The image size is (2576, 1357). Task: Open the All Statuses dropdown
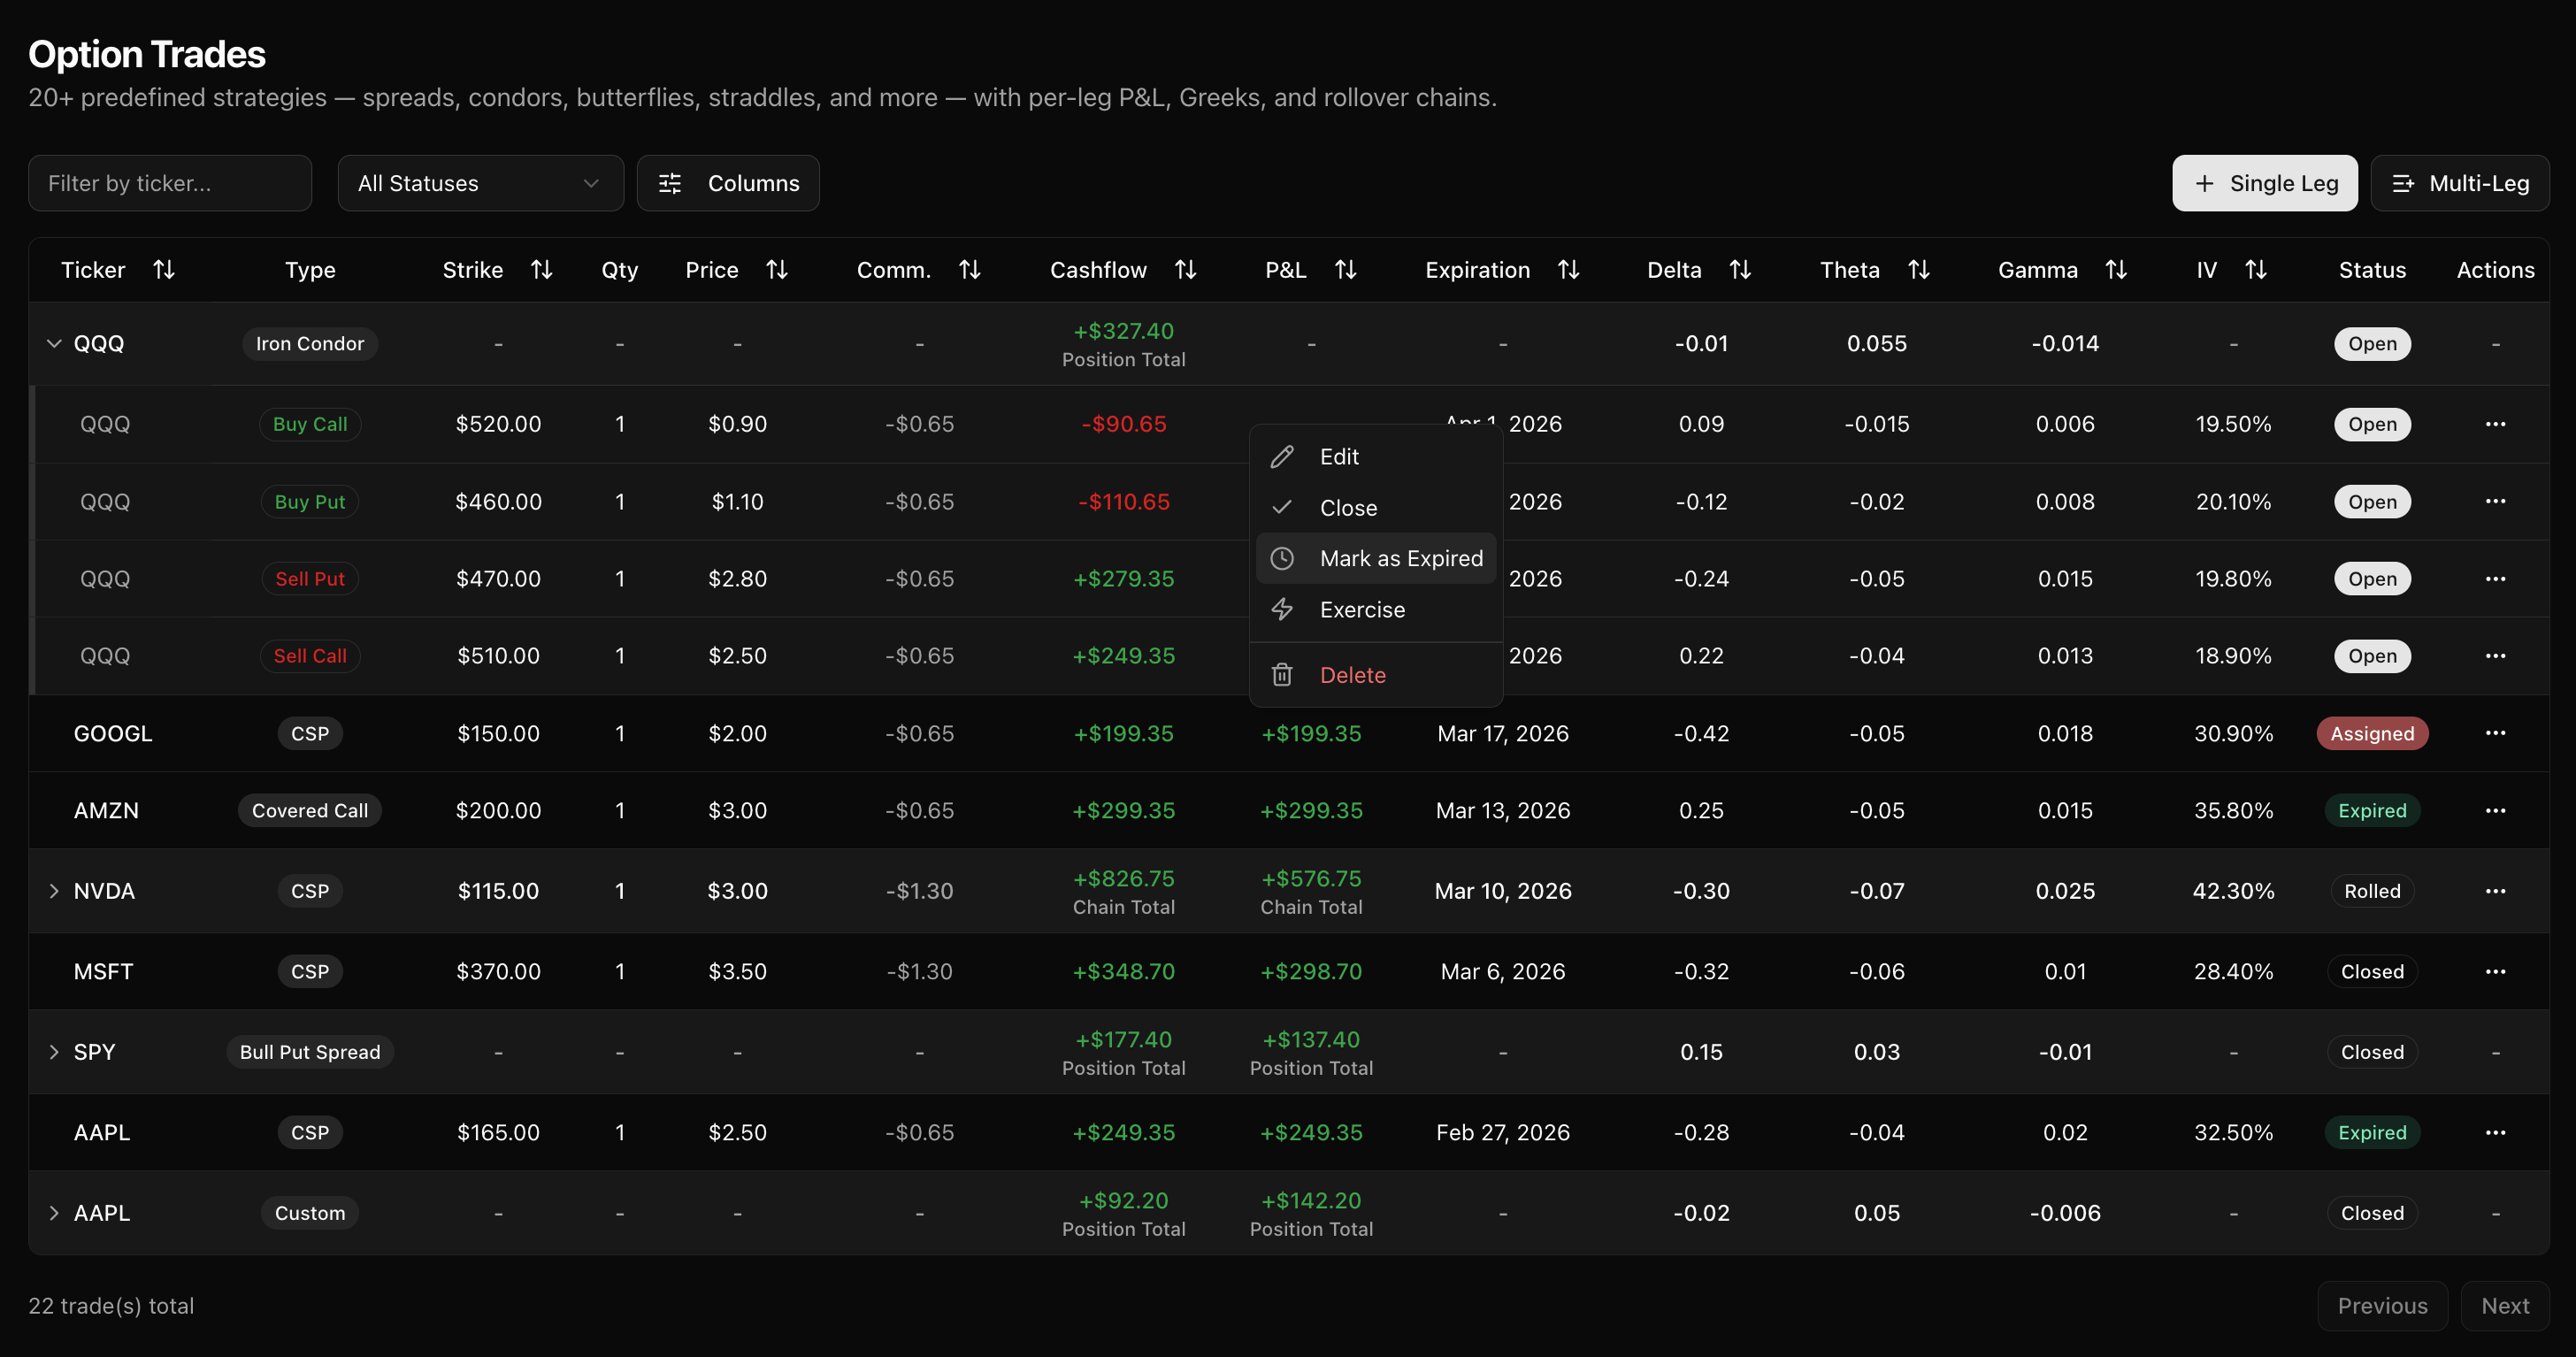click(x=480, y=183)
